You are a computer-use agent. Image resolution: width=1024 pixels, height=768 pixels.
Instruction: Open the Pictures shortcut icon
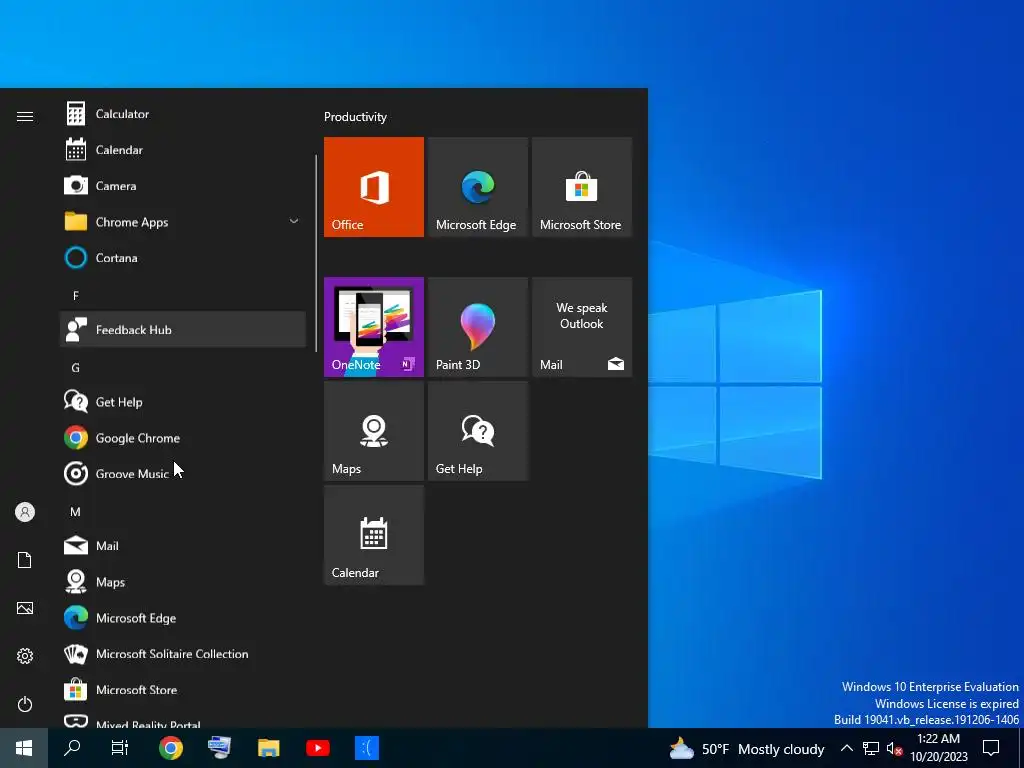click(x=25, y=608)
